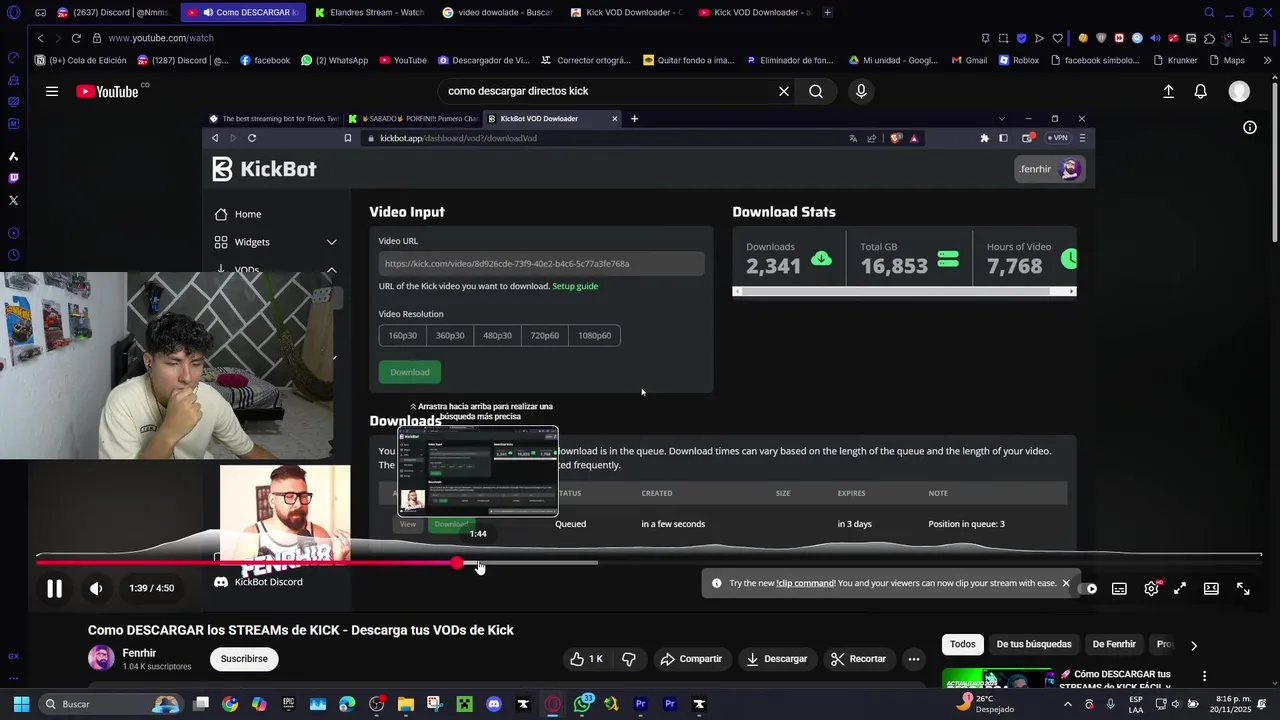Select the Todos chip

[962, 644]
